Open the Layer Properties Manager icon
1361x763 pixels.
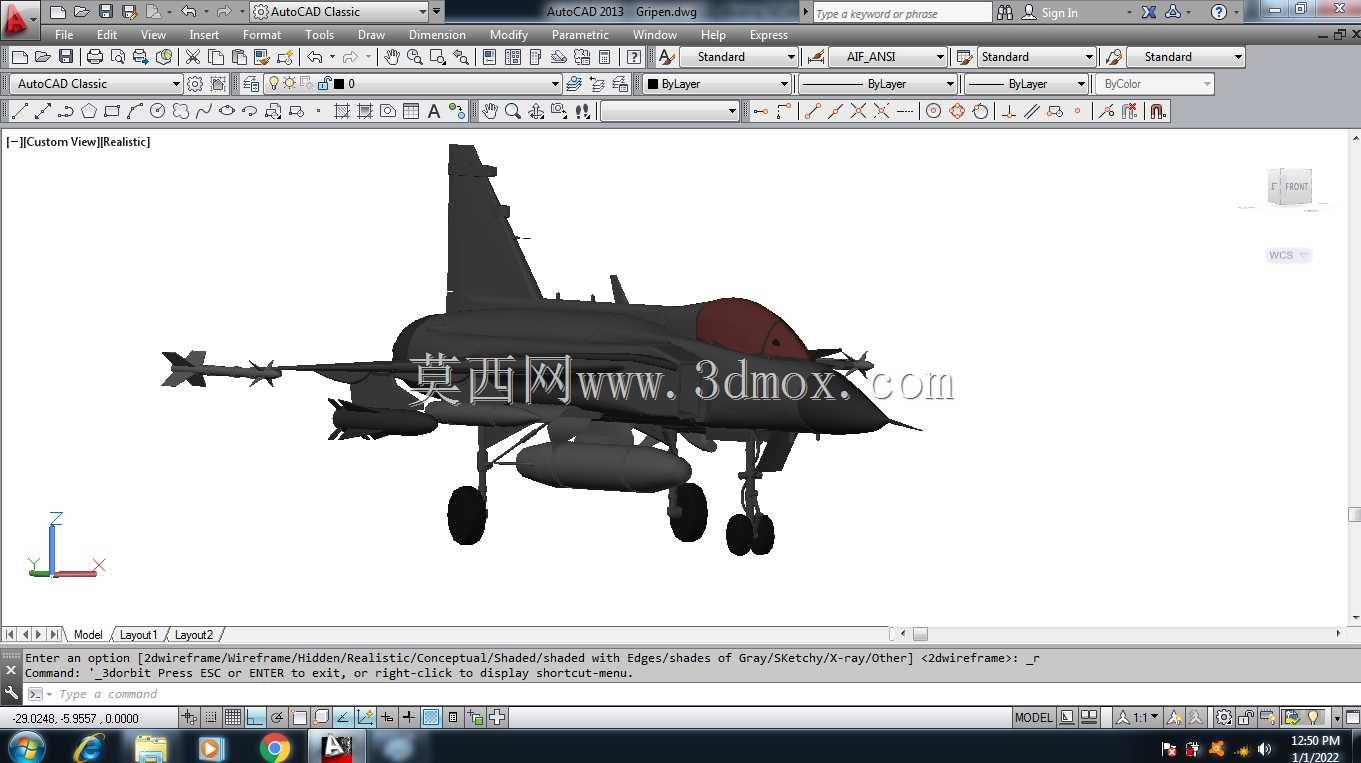[x=250, y=84]
